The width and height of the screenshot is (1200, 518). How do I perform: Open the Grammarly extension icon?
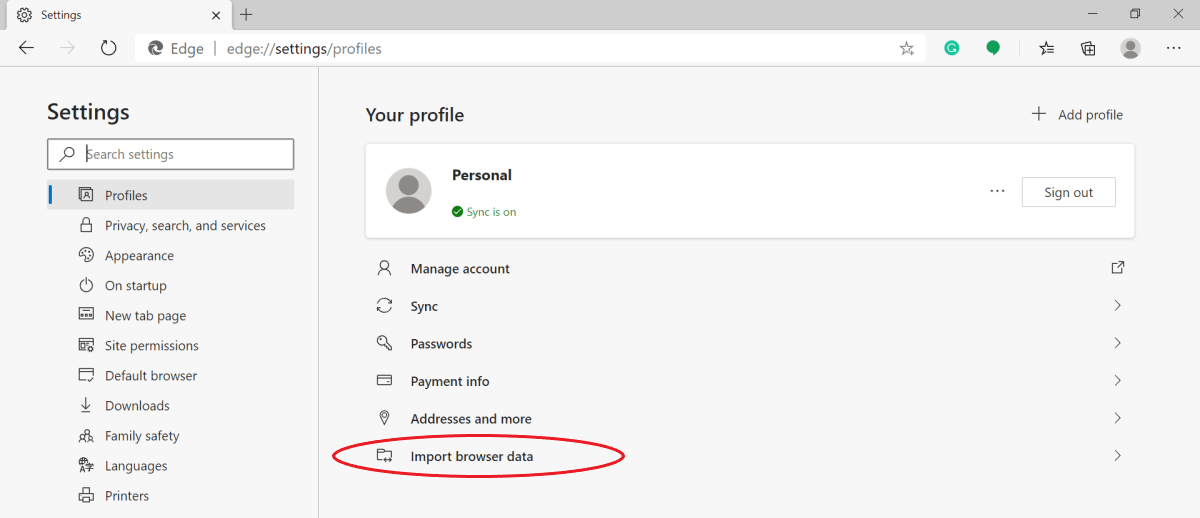pos(952,48)
